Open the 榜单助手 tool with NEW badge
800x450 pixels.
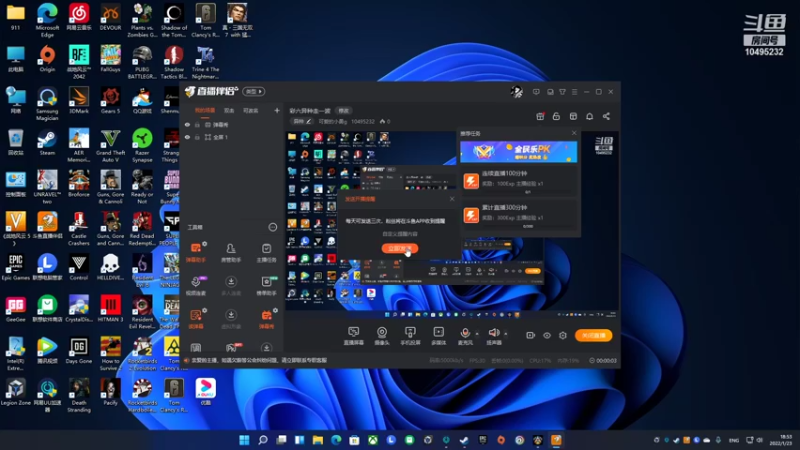[266, 285]
